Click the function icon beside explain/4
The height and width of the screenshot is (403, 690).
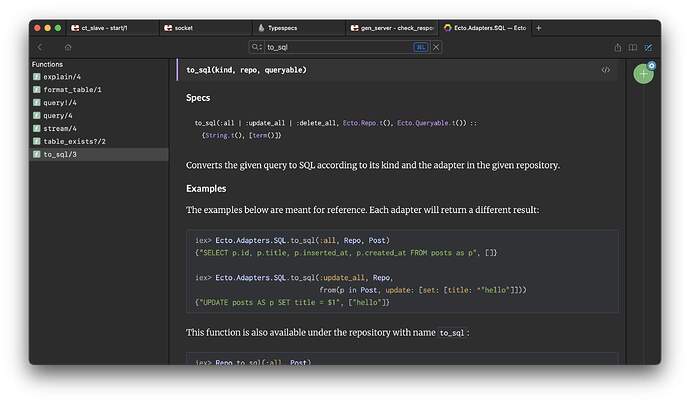click(37, 77)
